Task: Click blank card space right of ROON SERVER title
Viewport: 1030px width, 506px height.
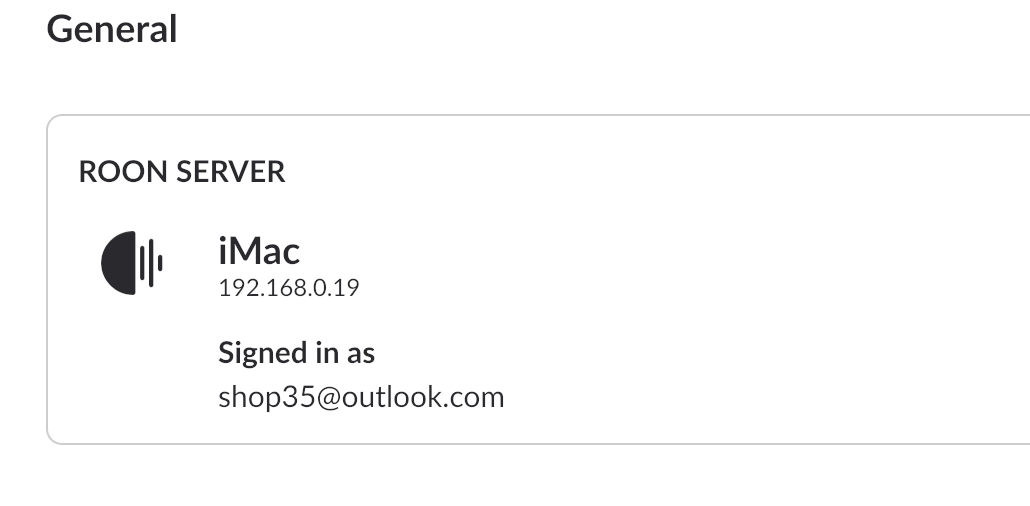Action: pyautogui.click(x=657, y=172)
